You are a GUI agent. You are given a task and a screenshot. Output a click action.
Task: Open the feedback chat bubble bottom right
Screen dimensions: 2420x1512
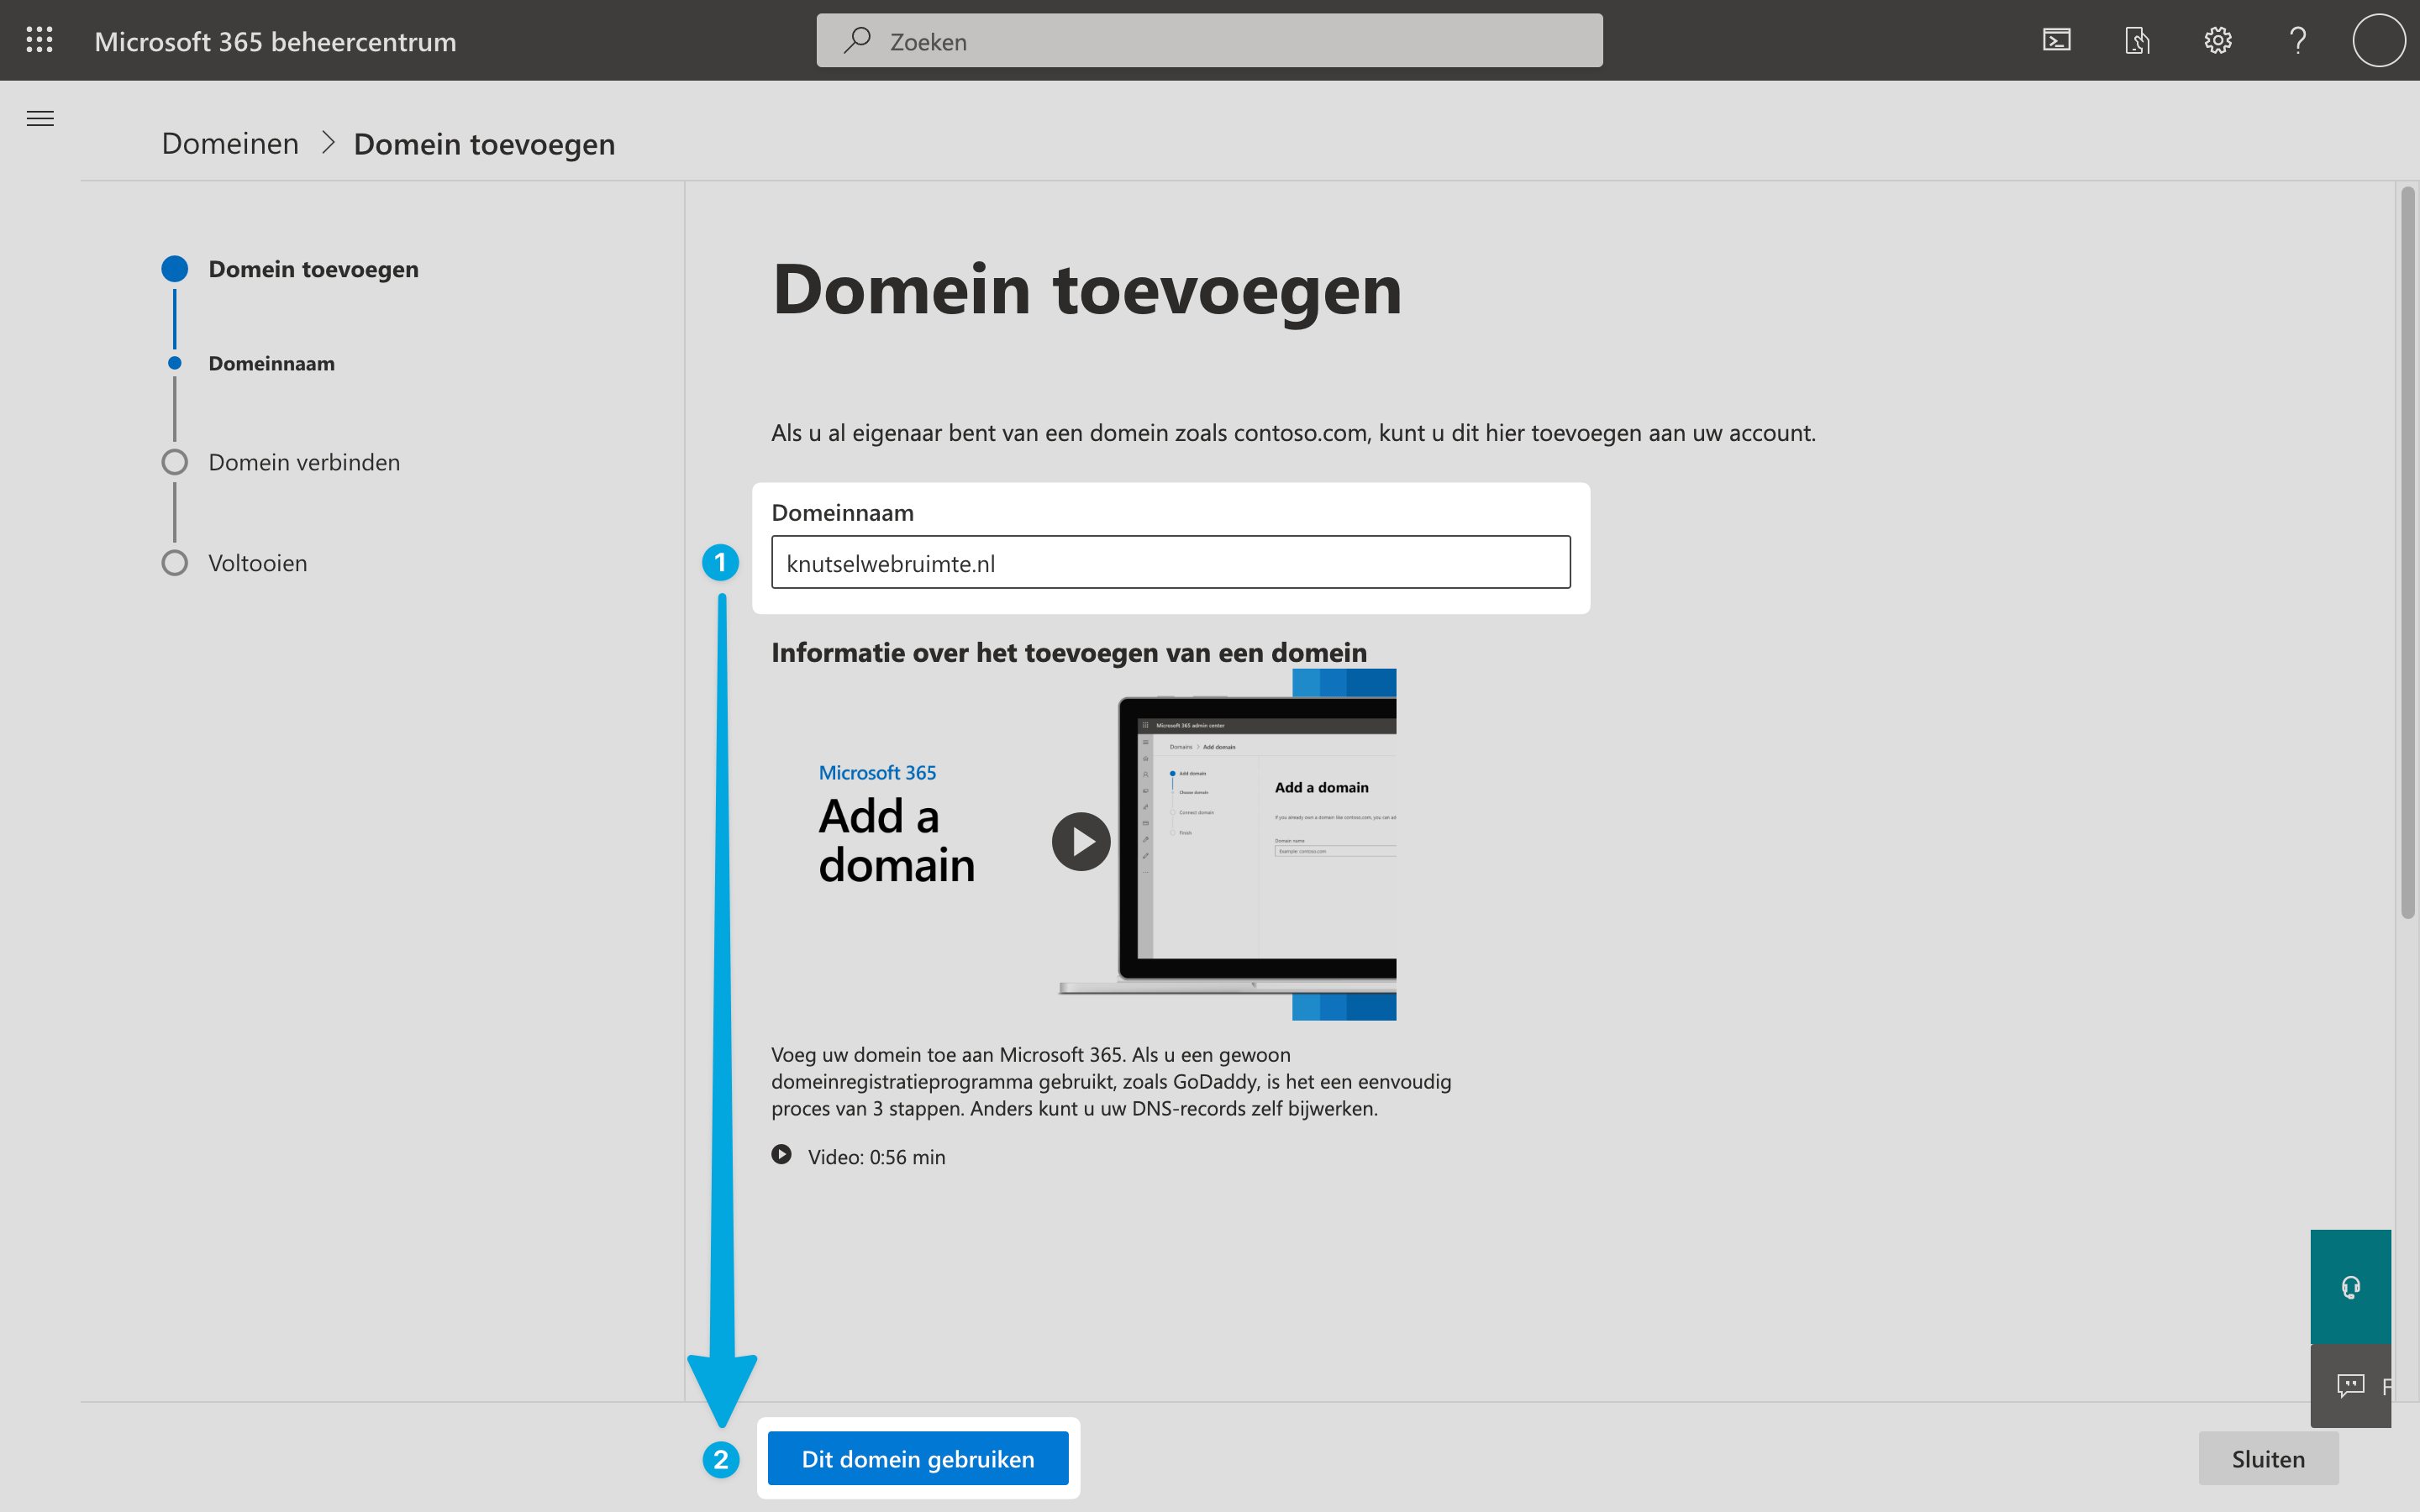[x=2350, y=1386]
